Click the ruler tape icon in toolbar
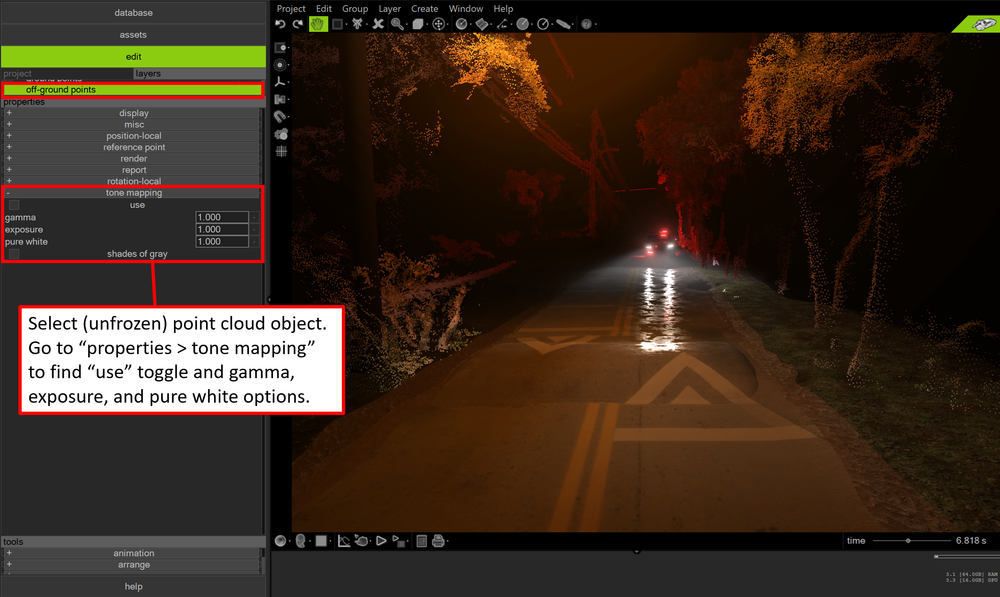Image resolution: width=1000 pixels, height=597 pixels. [562, 24]
